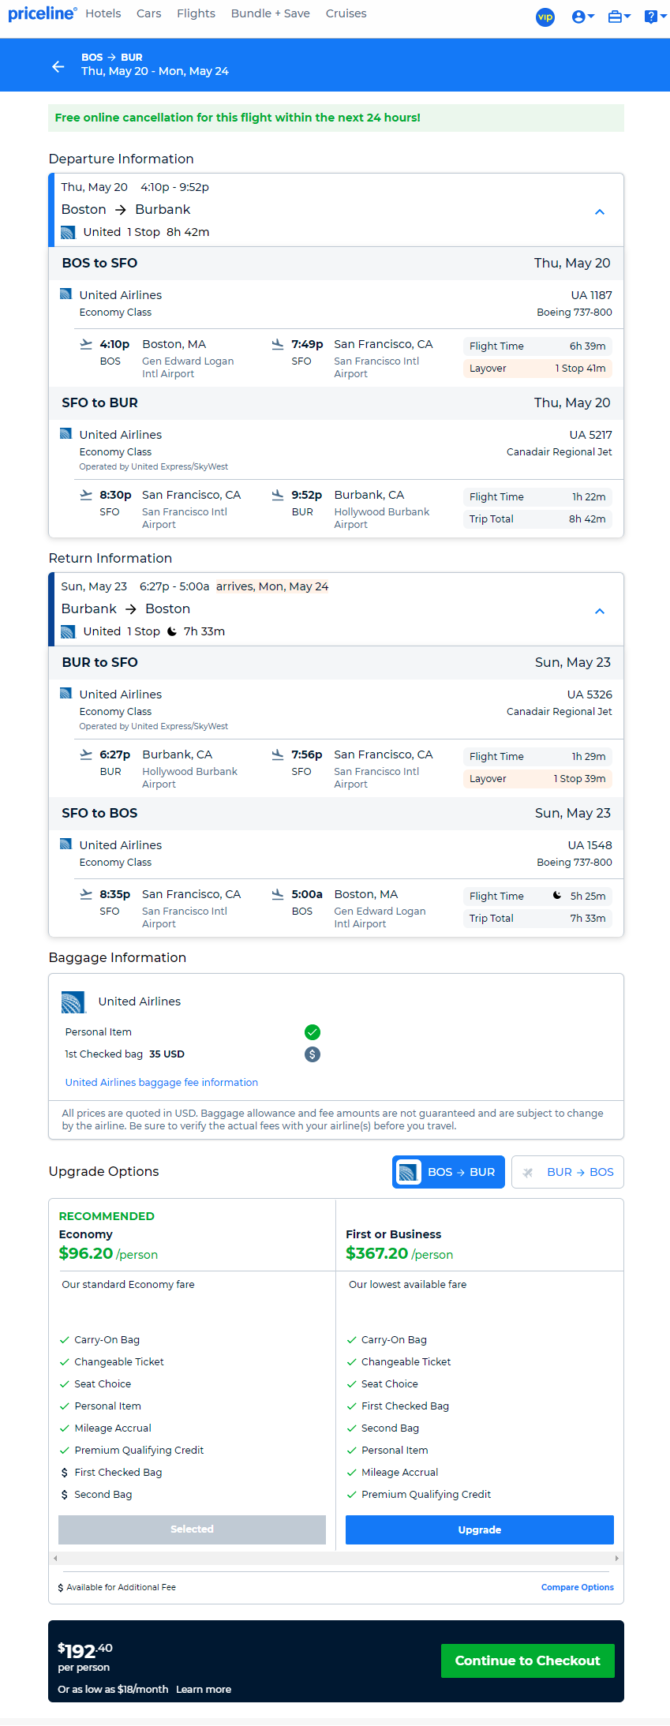Viewport: 670px width, 1726px height.
Task: Click the 1st Checked bag dollar icon
Action: (x=312, y=1054)
